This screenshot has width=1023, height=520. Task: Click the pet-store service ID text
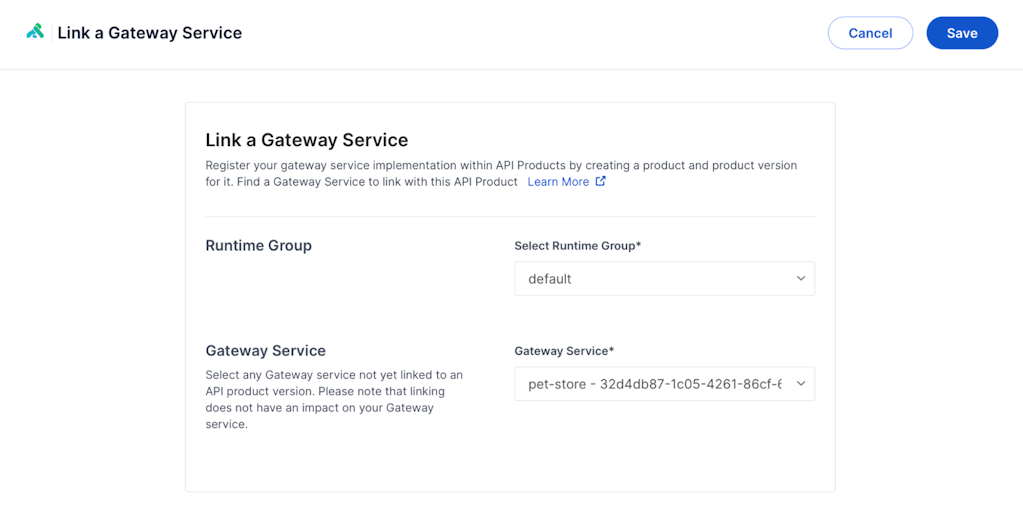click(x=690, y=384)
